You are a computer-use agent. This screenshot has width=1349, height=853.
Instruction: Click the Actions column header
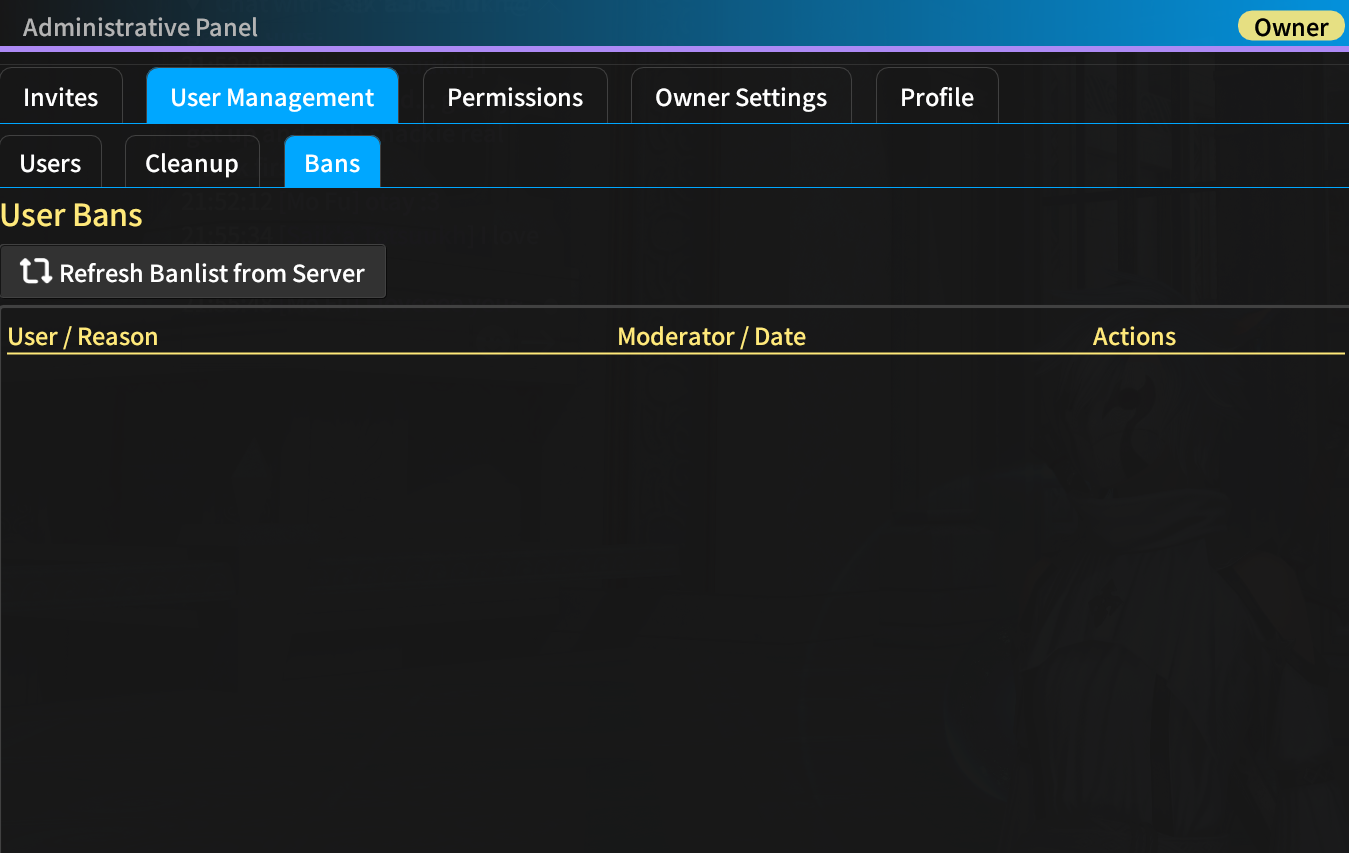1134,337
